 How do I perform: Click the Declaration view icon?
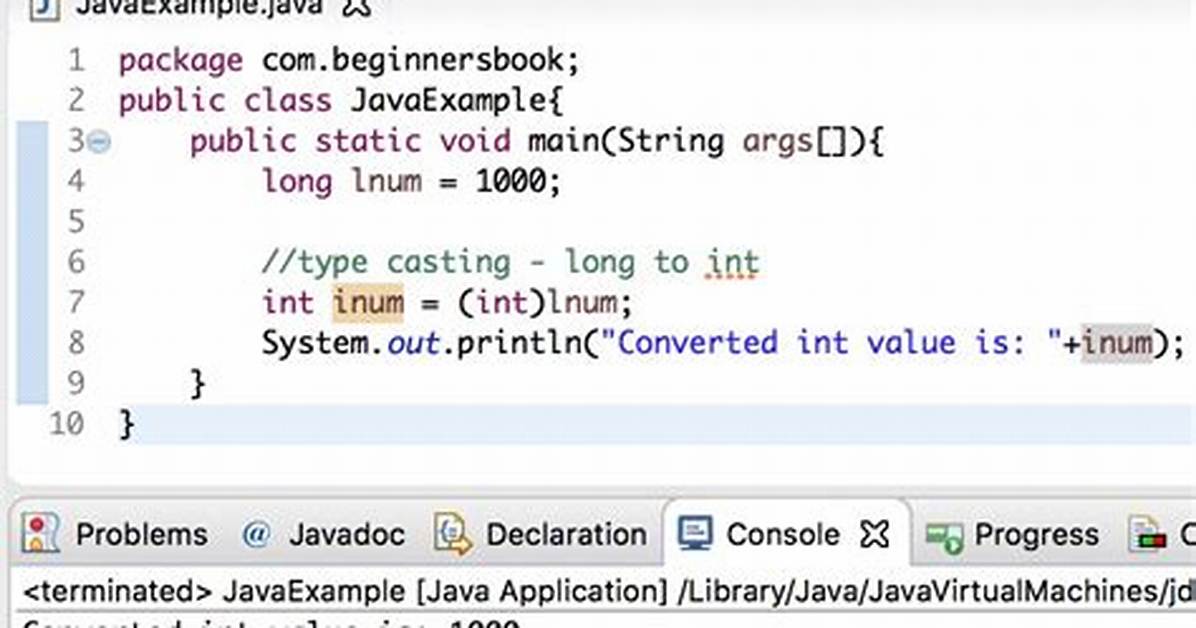click(x=452, y=533)
